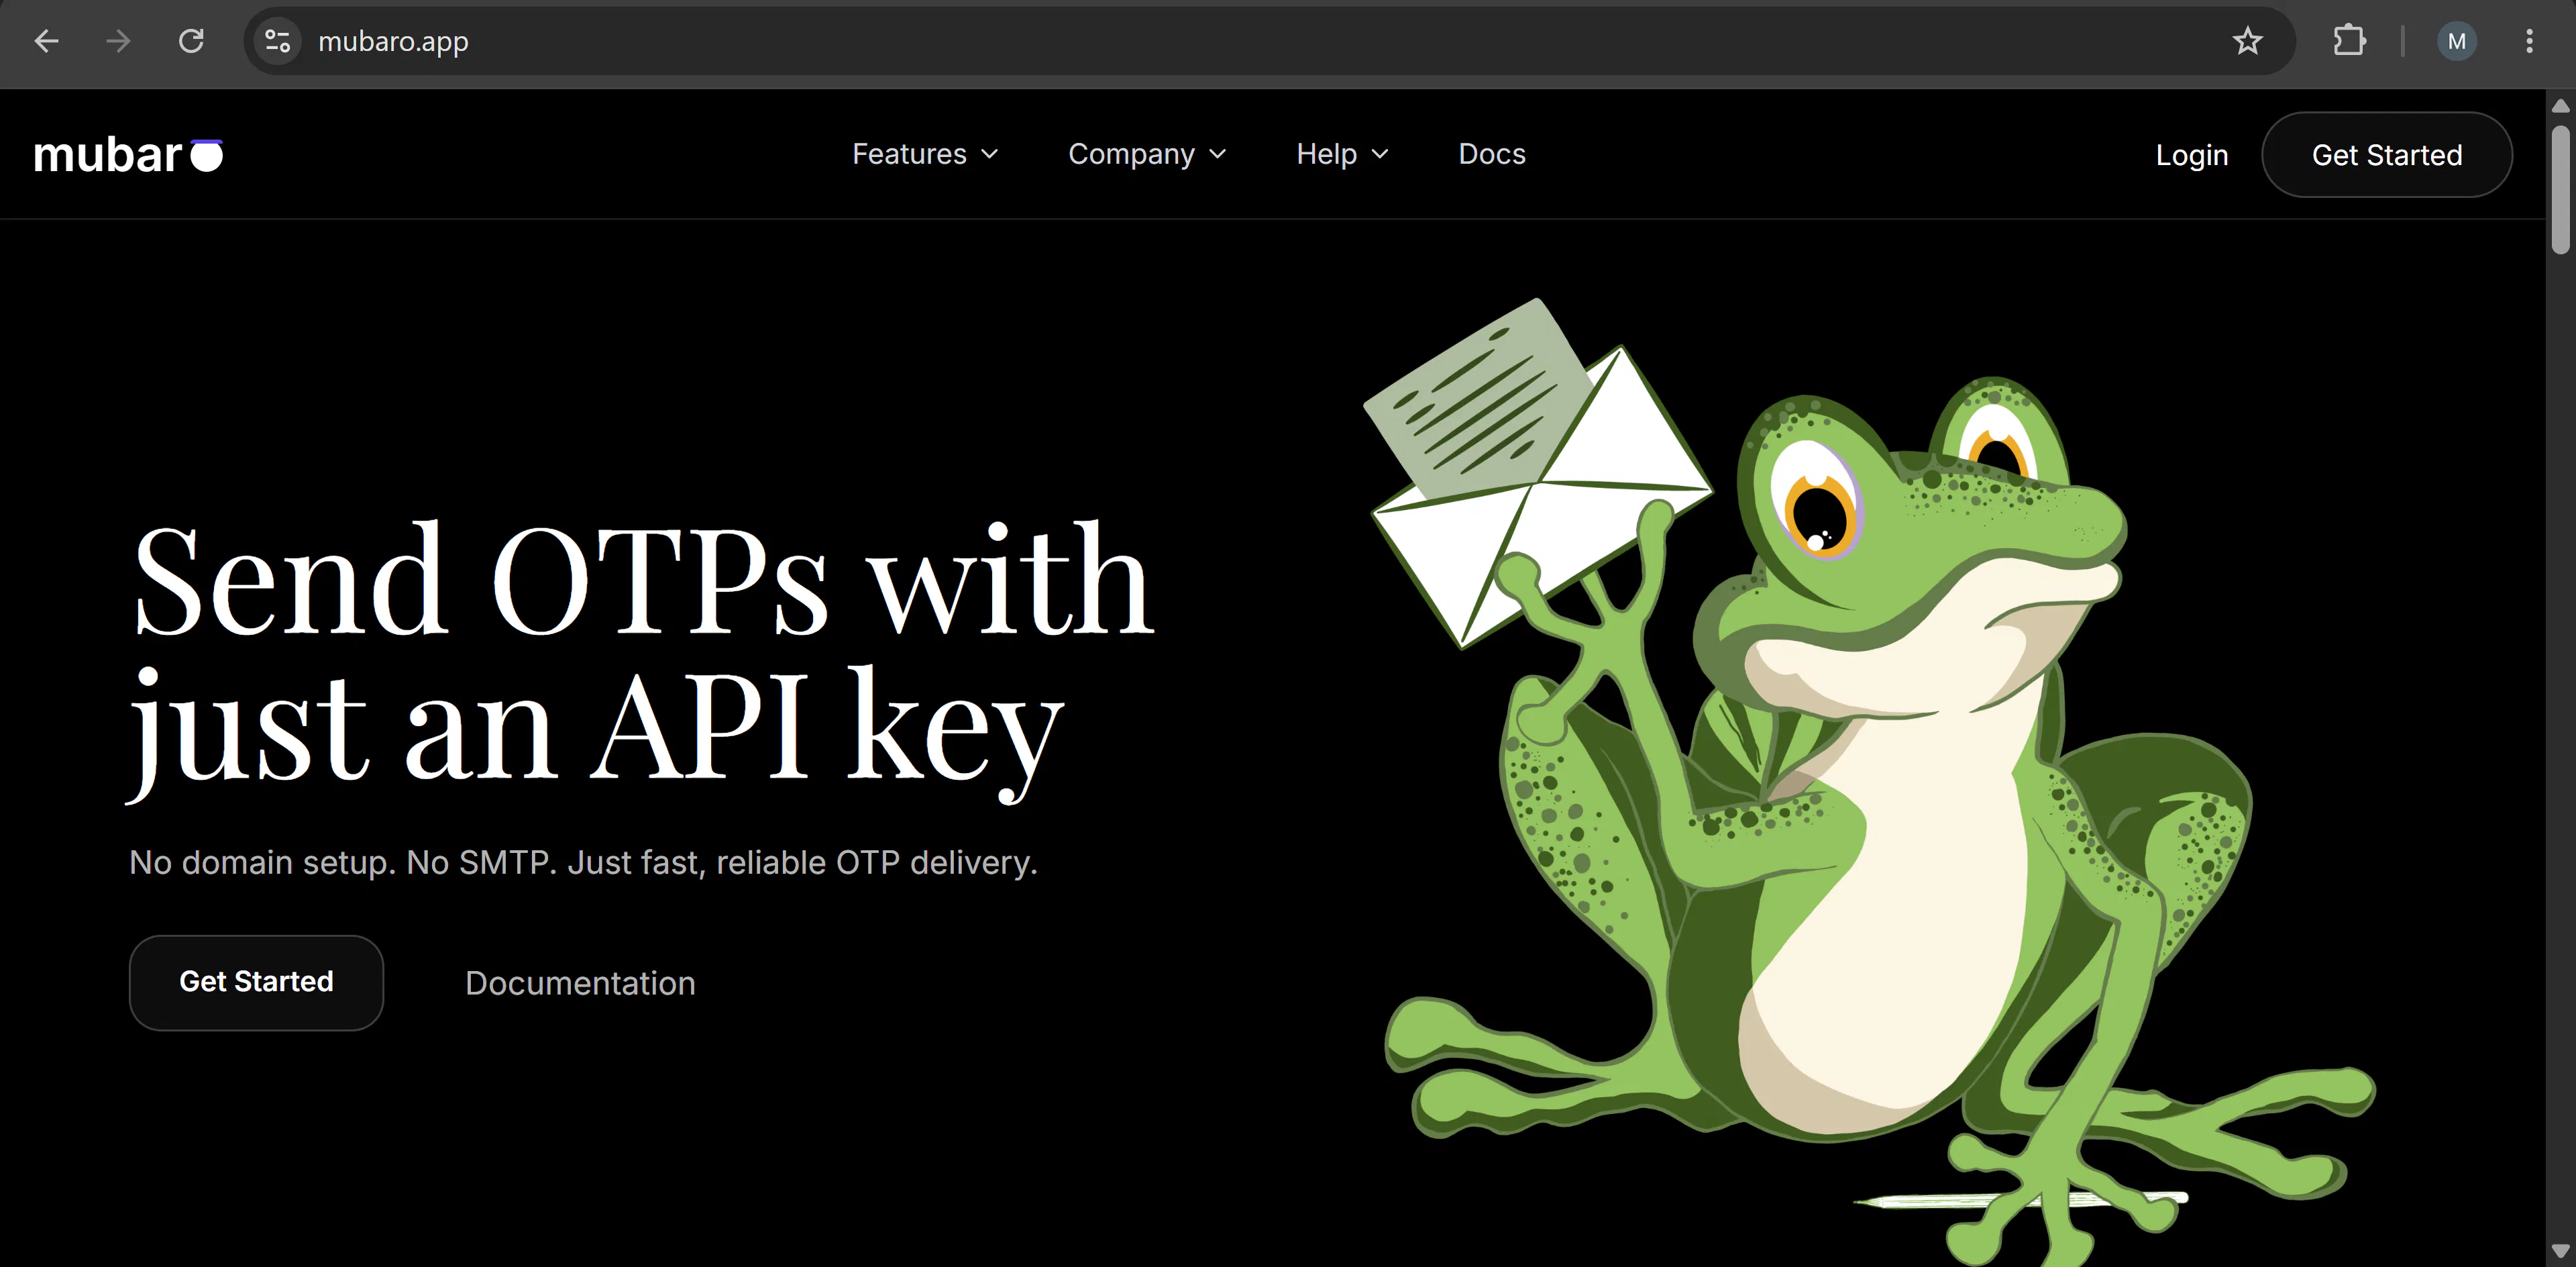The image size is (2576, 1267).
Task: Go back to the previous page
Action: click(x=47, y=41)
